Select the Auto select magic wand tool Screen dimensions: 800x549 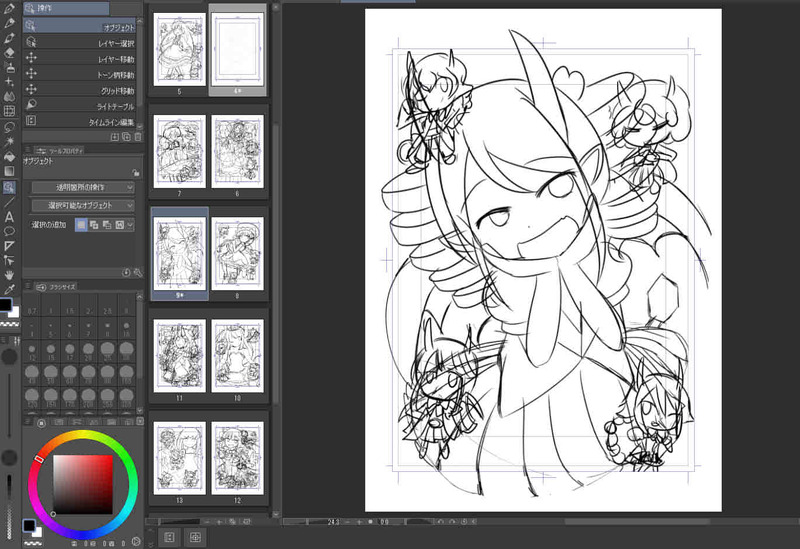click(9, 141)
